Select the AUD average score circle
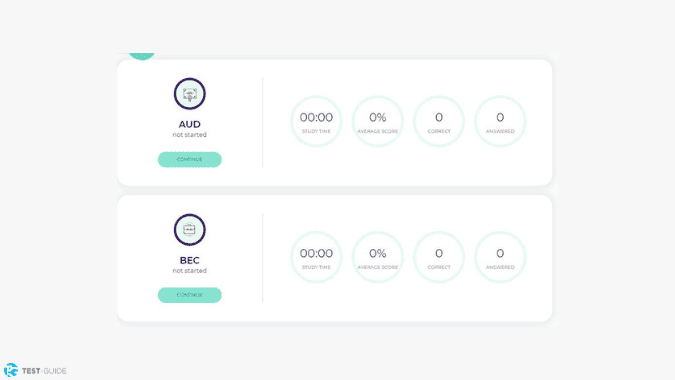The height and width of the screenshot is (380, 675). (378, 121)
